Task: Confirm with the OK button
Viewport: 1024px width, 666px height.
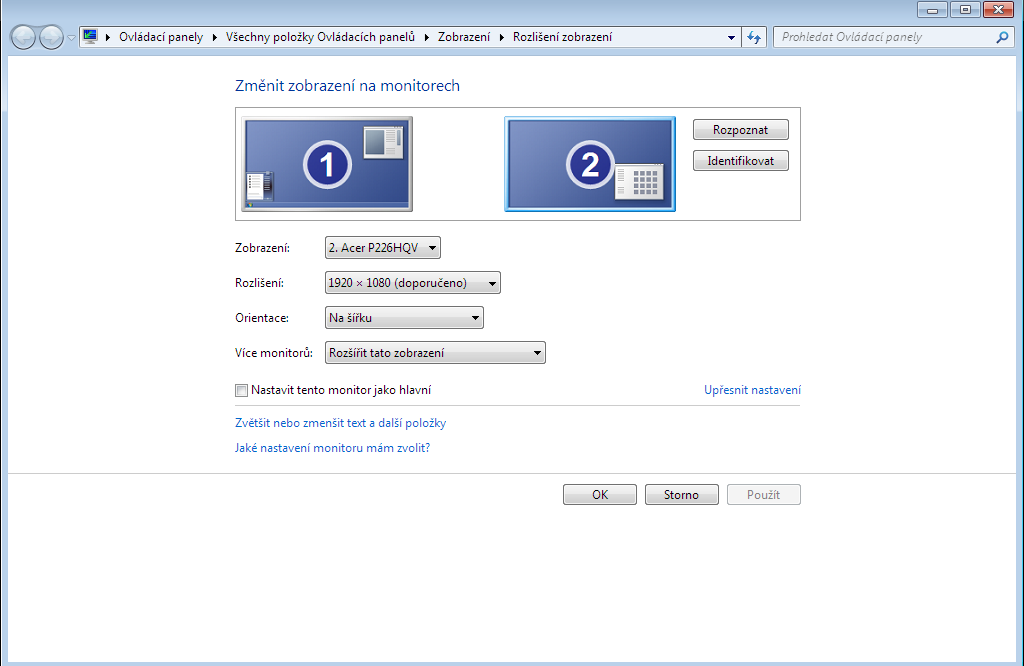Action: coord(600,495)
